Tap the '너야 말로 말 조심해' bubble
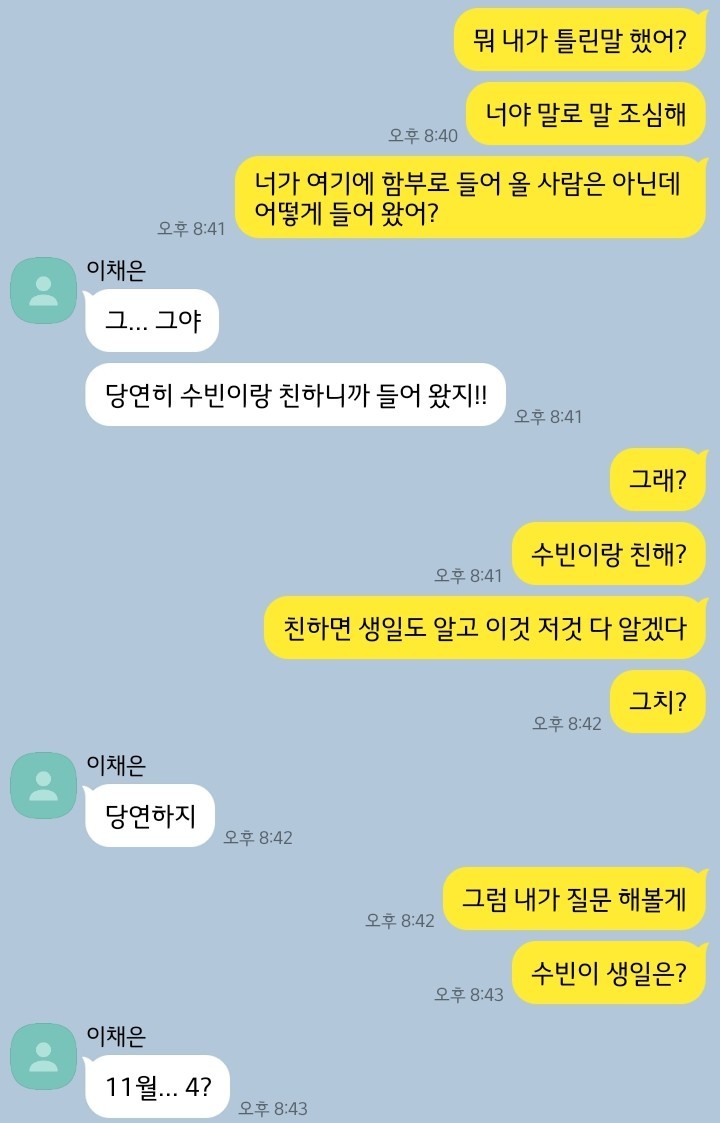 coord(586,114)
